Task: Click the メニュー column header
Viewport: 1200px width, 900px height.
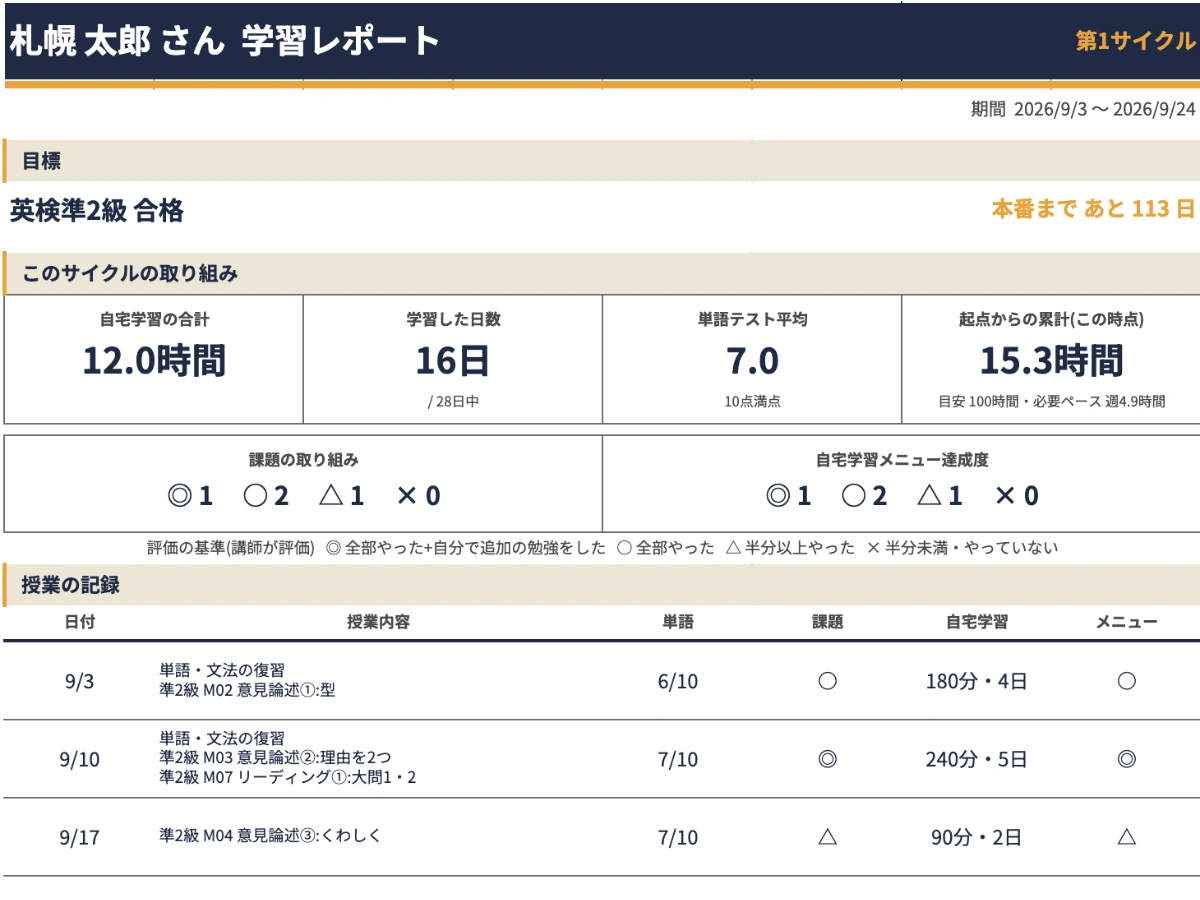Action: point(1126,622)
